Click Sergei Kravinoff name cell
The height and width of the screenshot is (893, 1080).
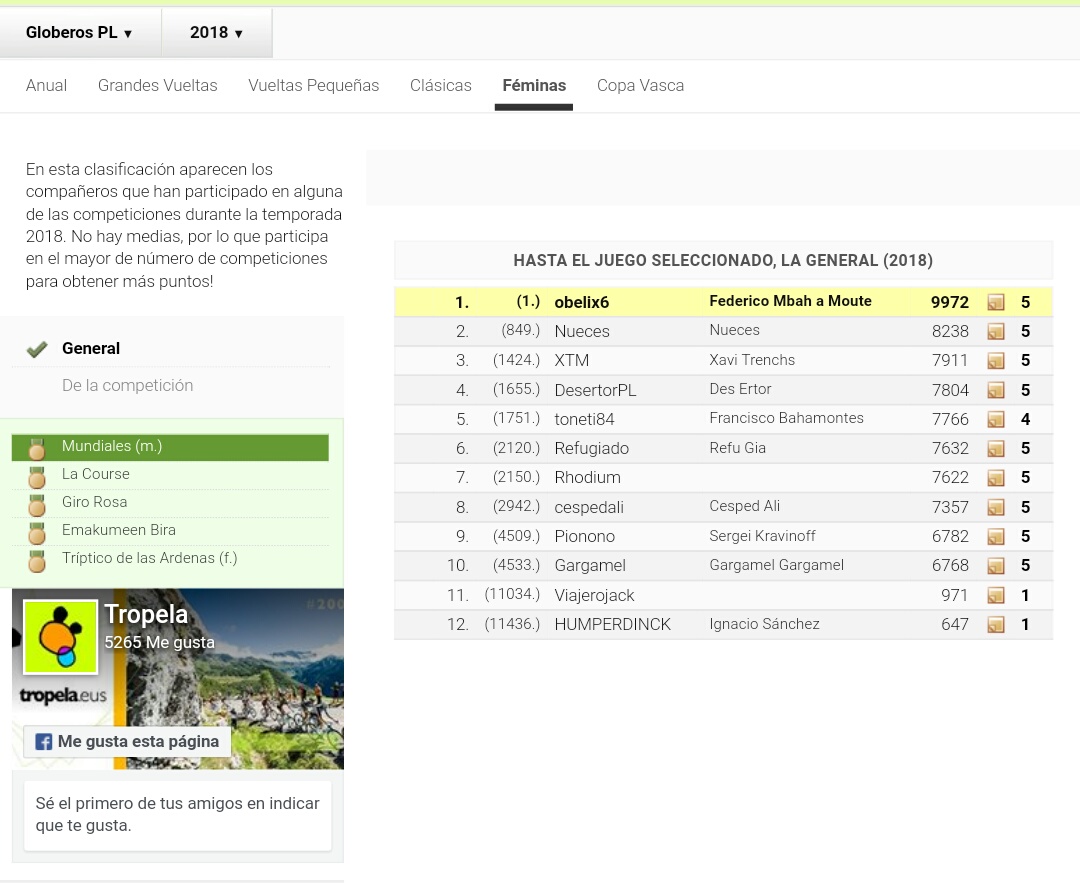click(762, 536)
